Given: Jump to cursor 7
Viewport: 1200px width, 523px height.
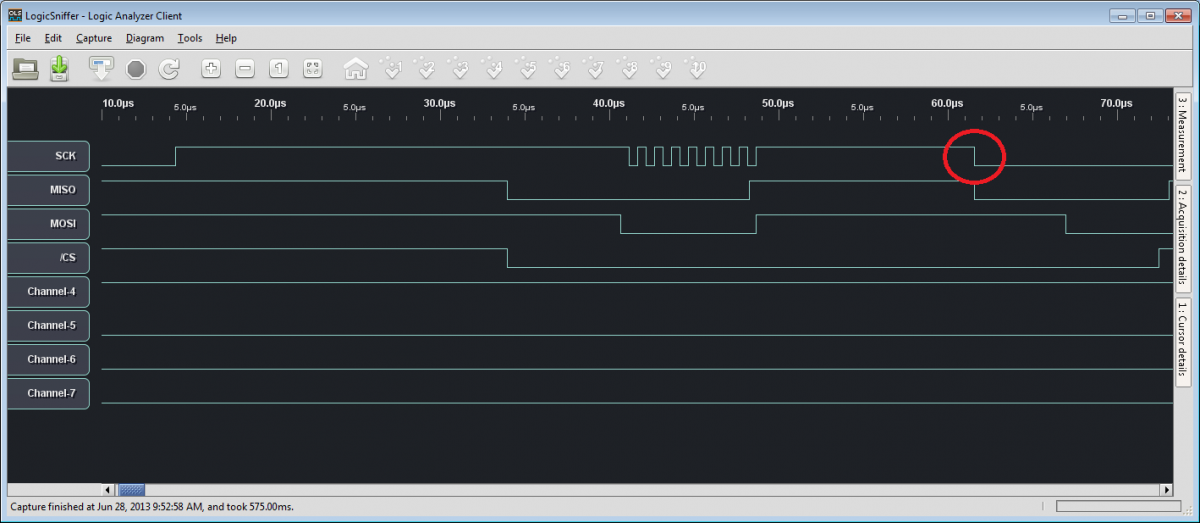Looking at the screenshot, I should point(595,69).
